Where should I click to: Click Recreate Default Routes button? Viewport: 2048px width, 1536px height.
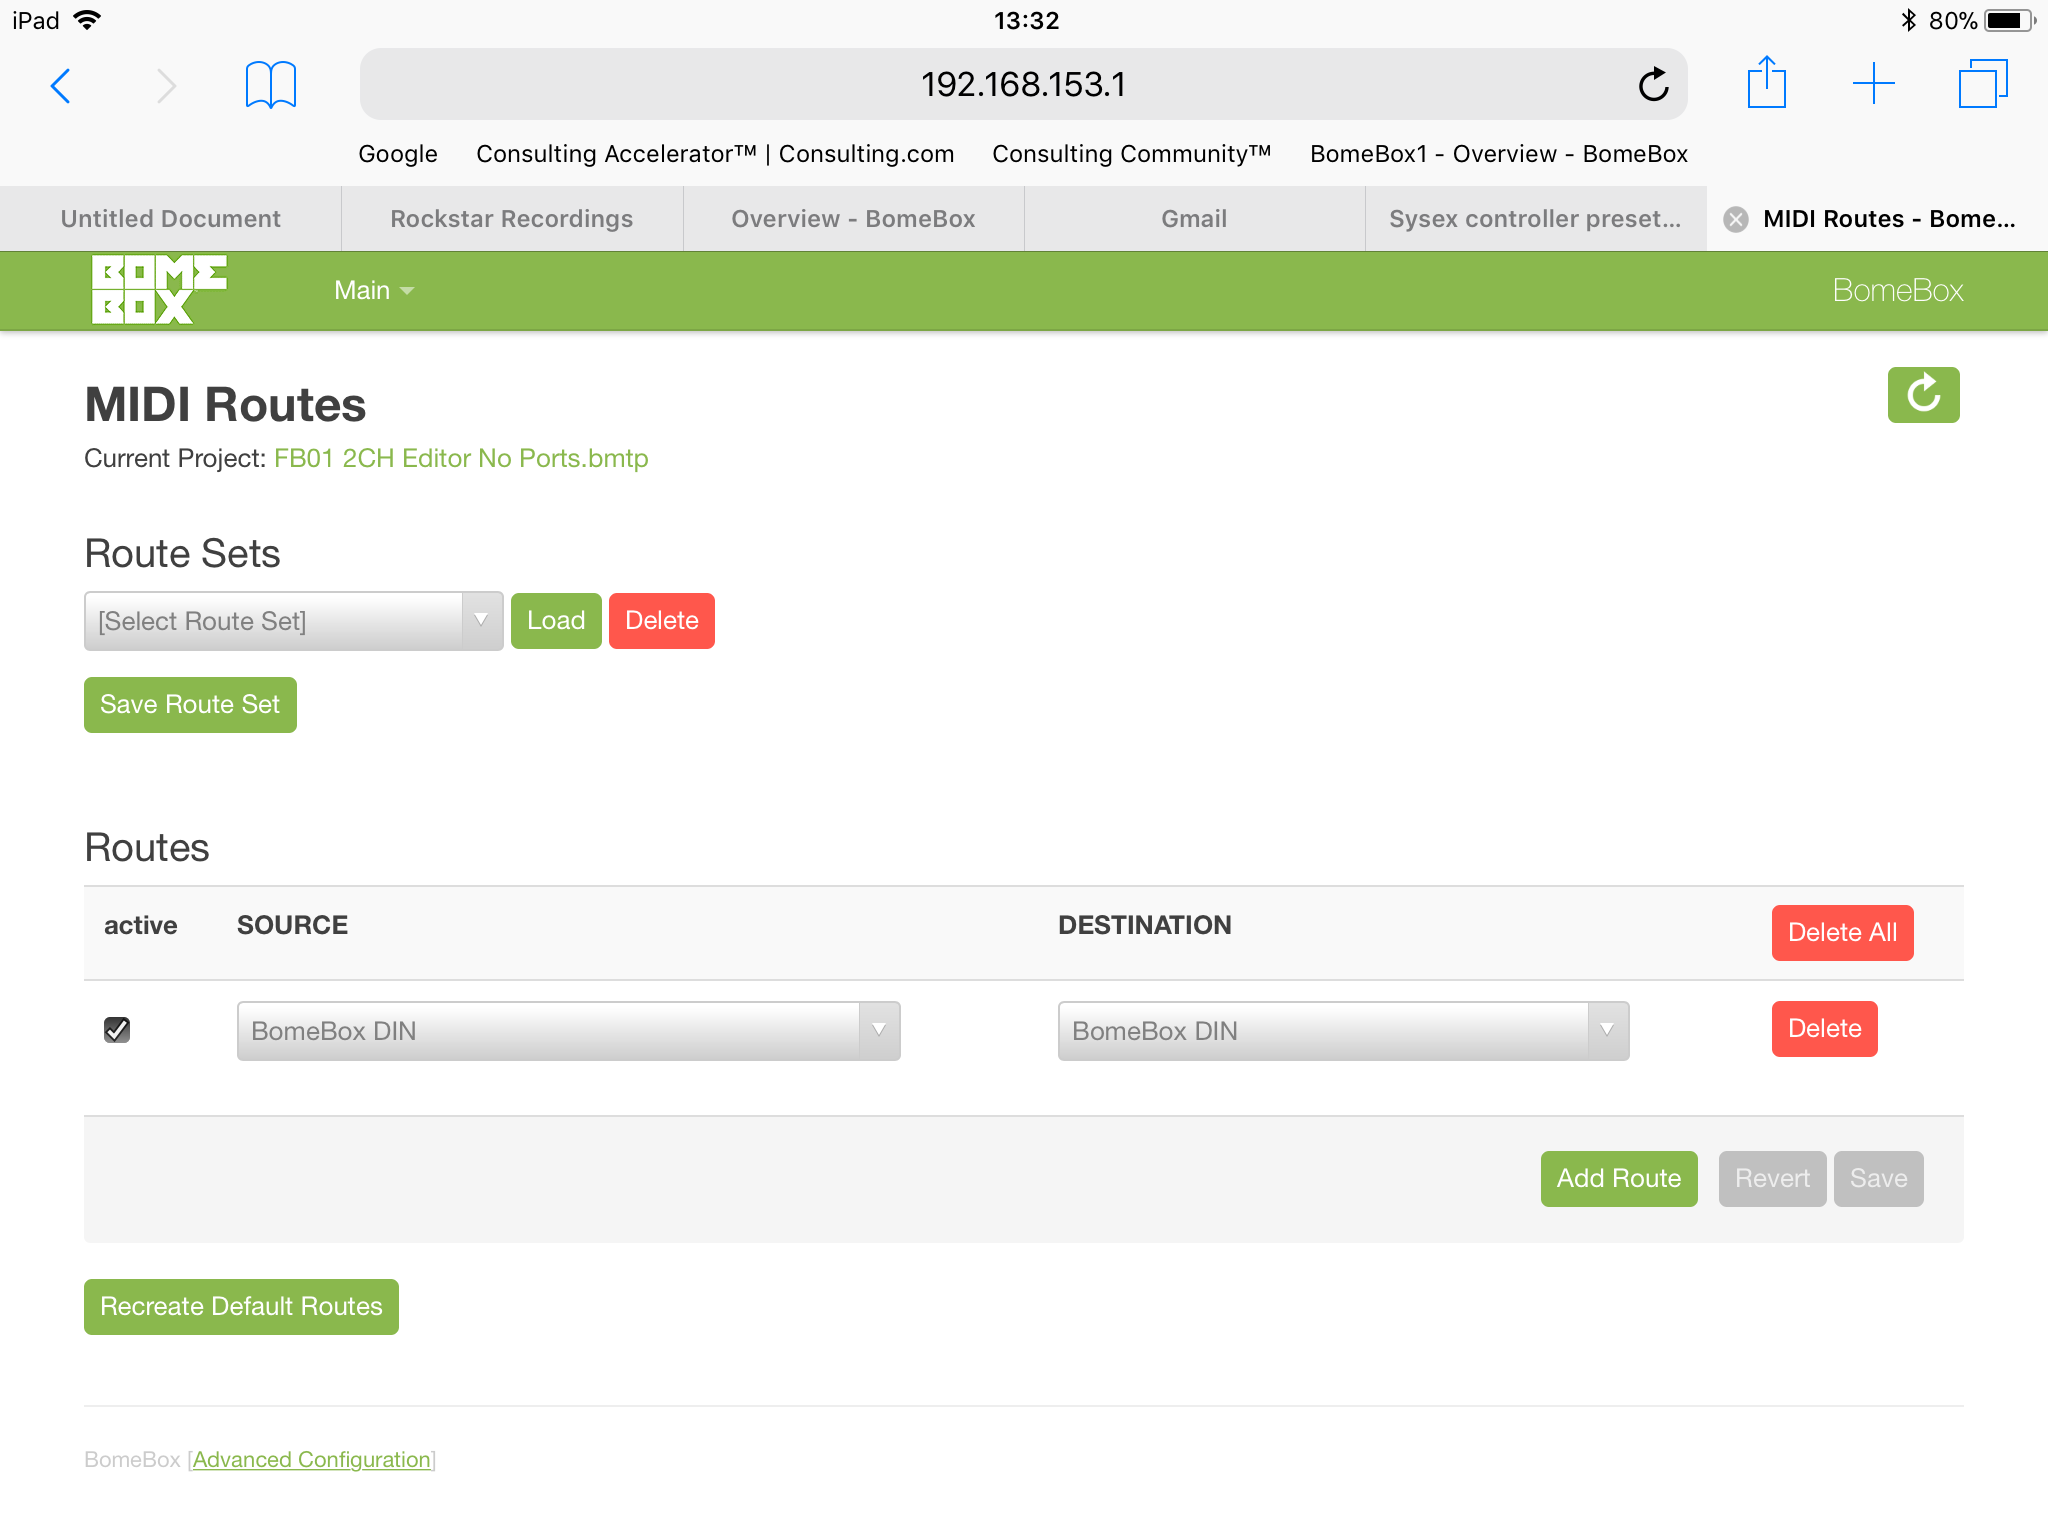241,1307
